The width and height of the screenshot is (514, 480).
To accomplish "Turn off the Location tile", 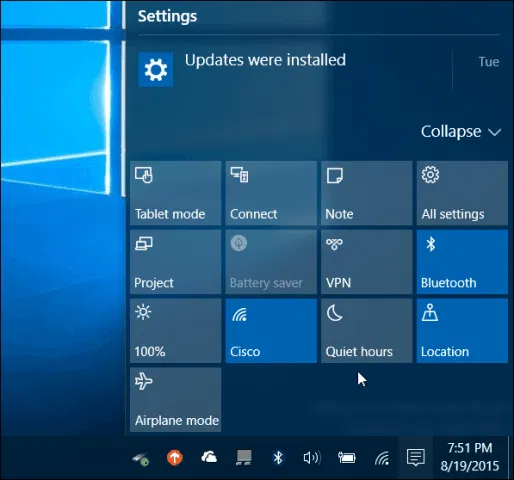I will [462, 331].
